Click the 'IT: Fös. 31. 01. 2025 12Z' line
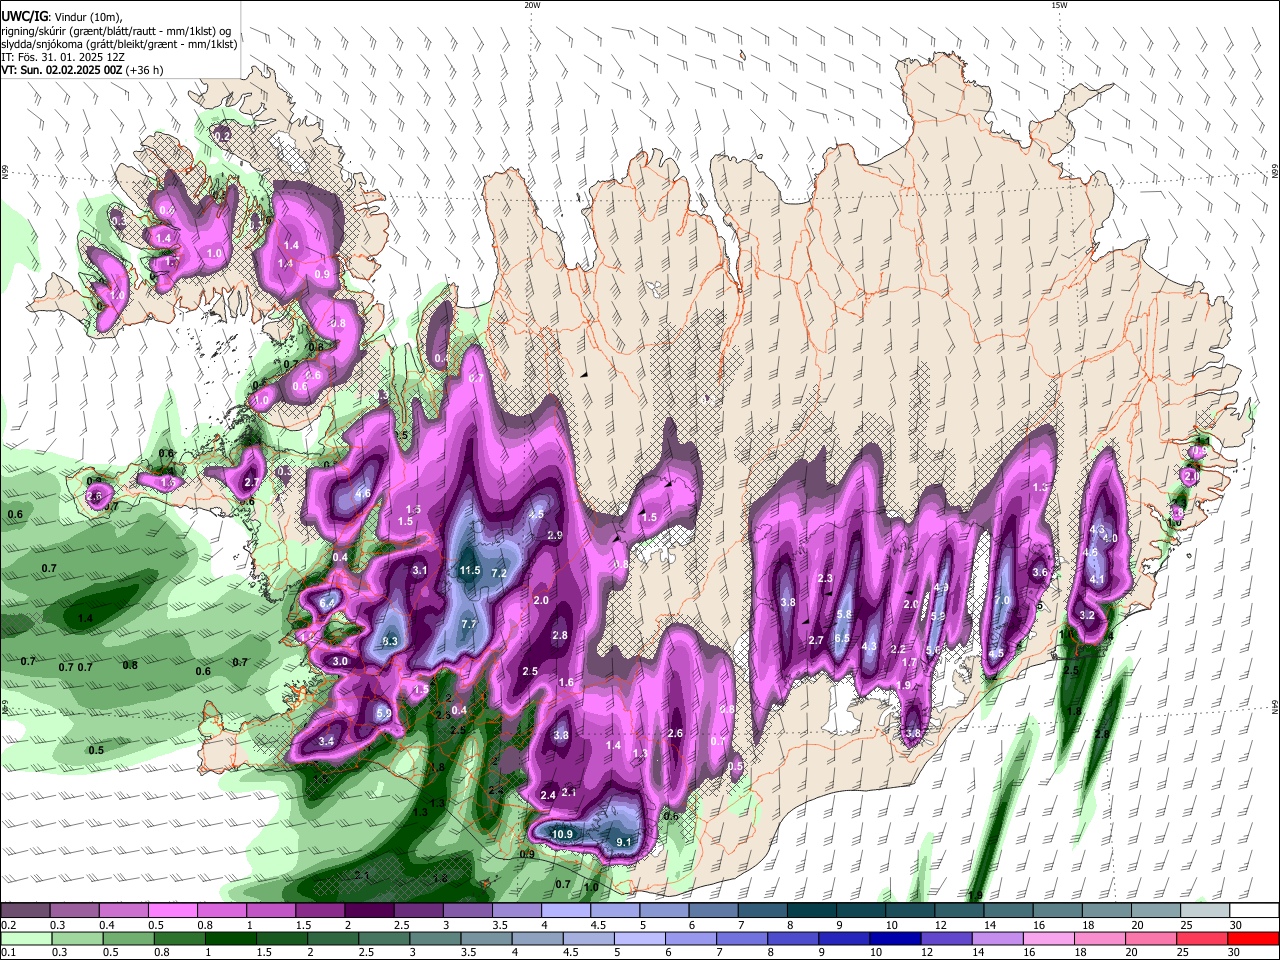Viewport: 1280px width, 960px height. click(65, 57)
